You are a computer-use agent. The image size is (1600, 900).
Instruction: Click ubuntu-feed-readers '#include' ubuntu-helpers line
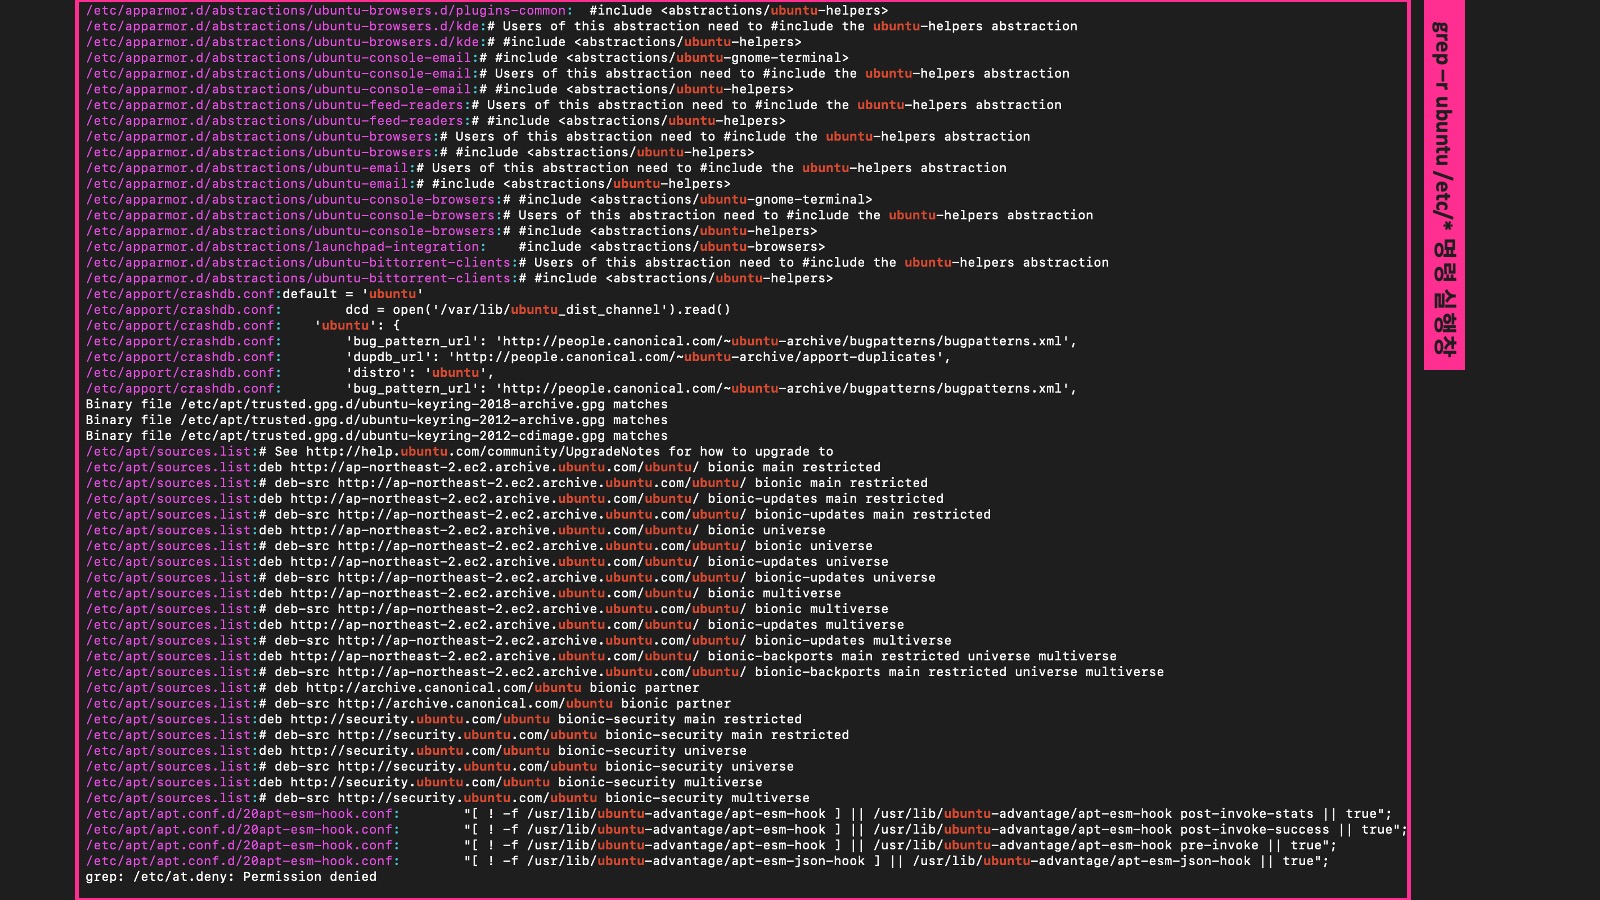[x=436, y=121]
